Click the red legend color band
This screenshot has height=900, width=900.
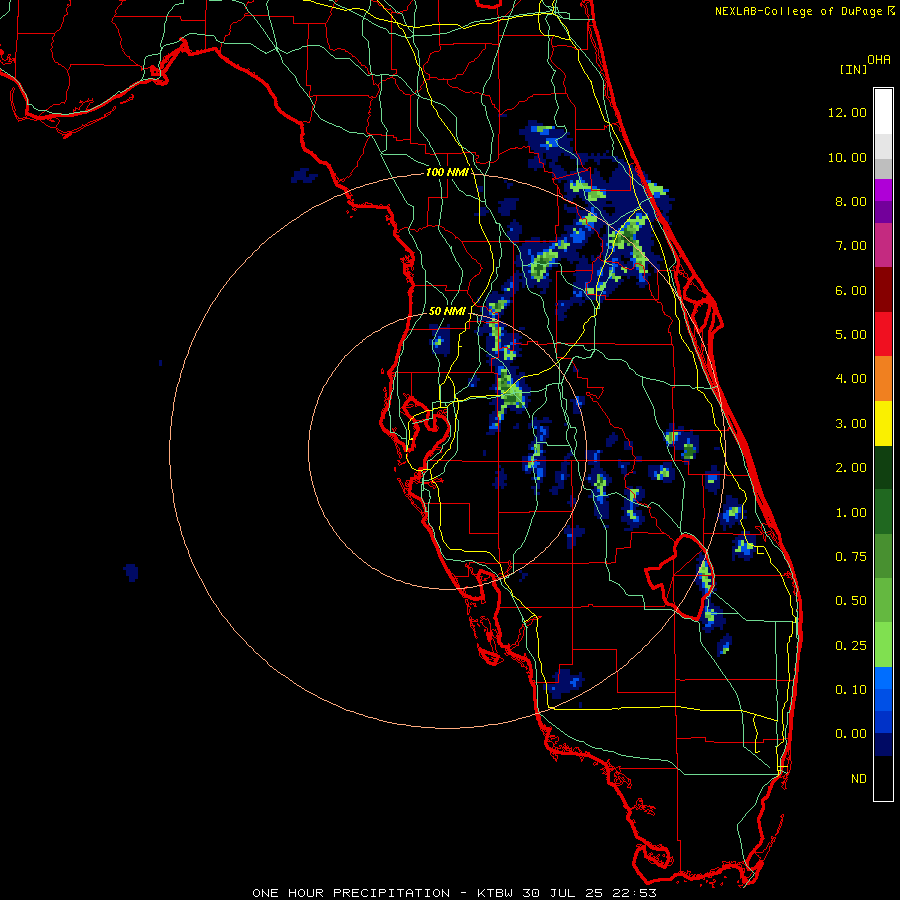[883, 334]
